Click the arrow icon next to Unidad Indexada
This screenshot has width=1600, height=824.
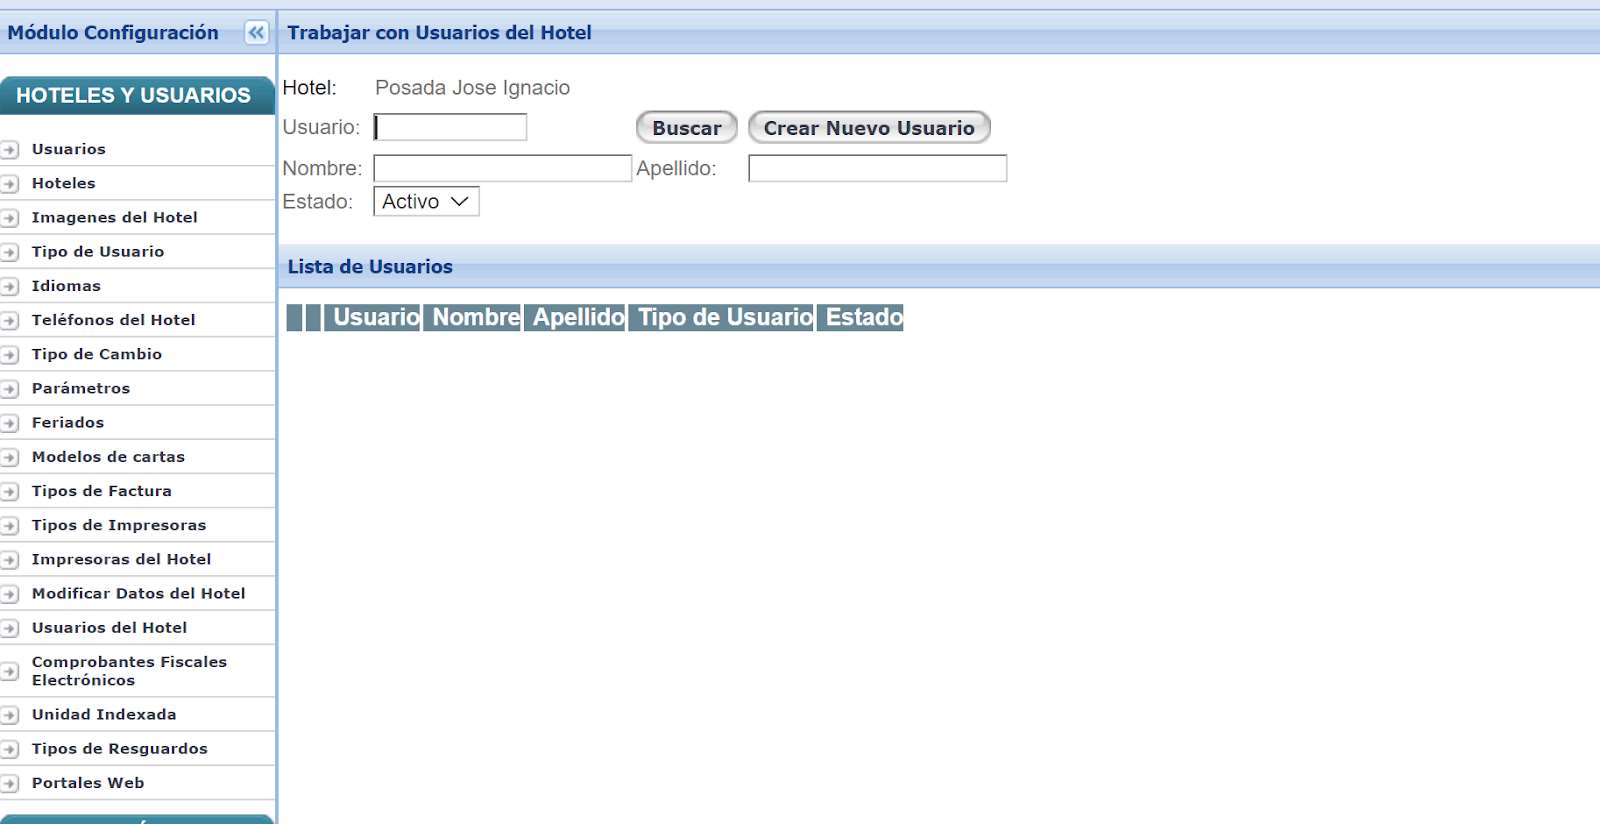click(x=10, y=715)
